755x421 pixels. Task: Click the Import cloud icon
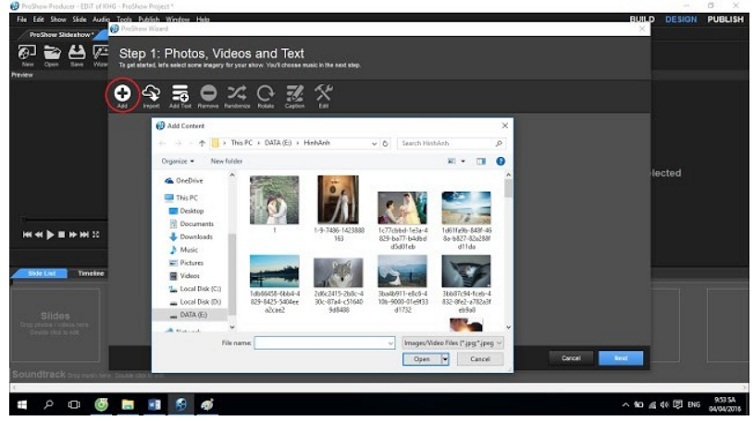click(x=151, y=93)
